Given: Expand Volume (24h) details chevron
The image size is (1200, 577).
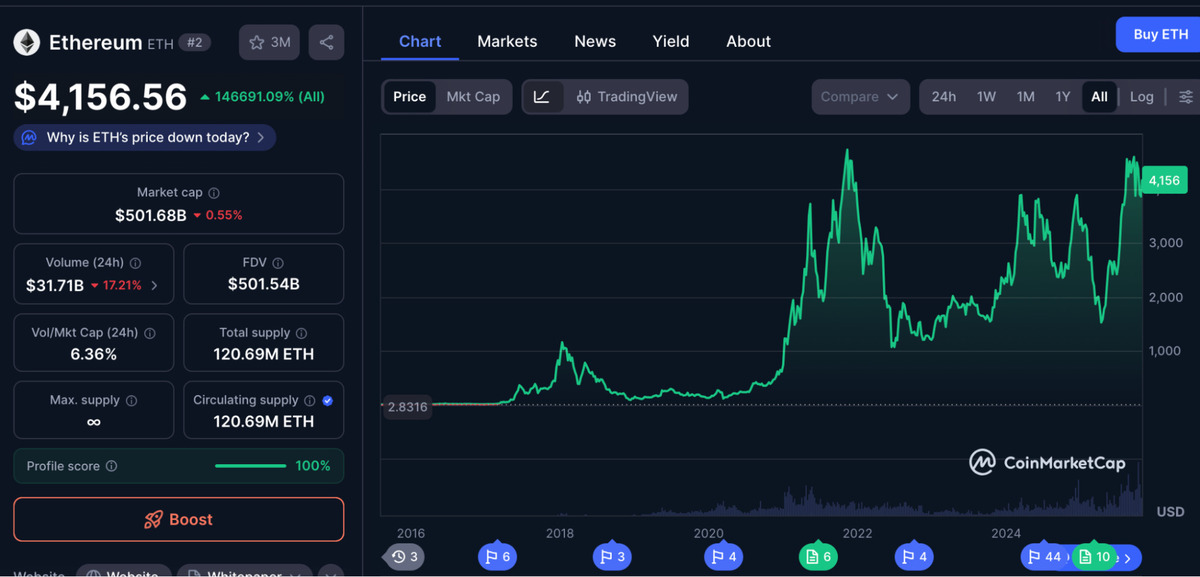Looking at the screenshot, I should pyautogui.click(x=154, y=286).
